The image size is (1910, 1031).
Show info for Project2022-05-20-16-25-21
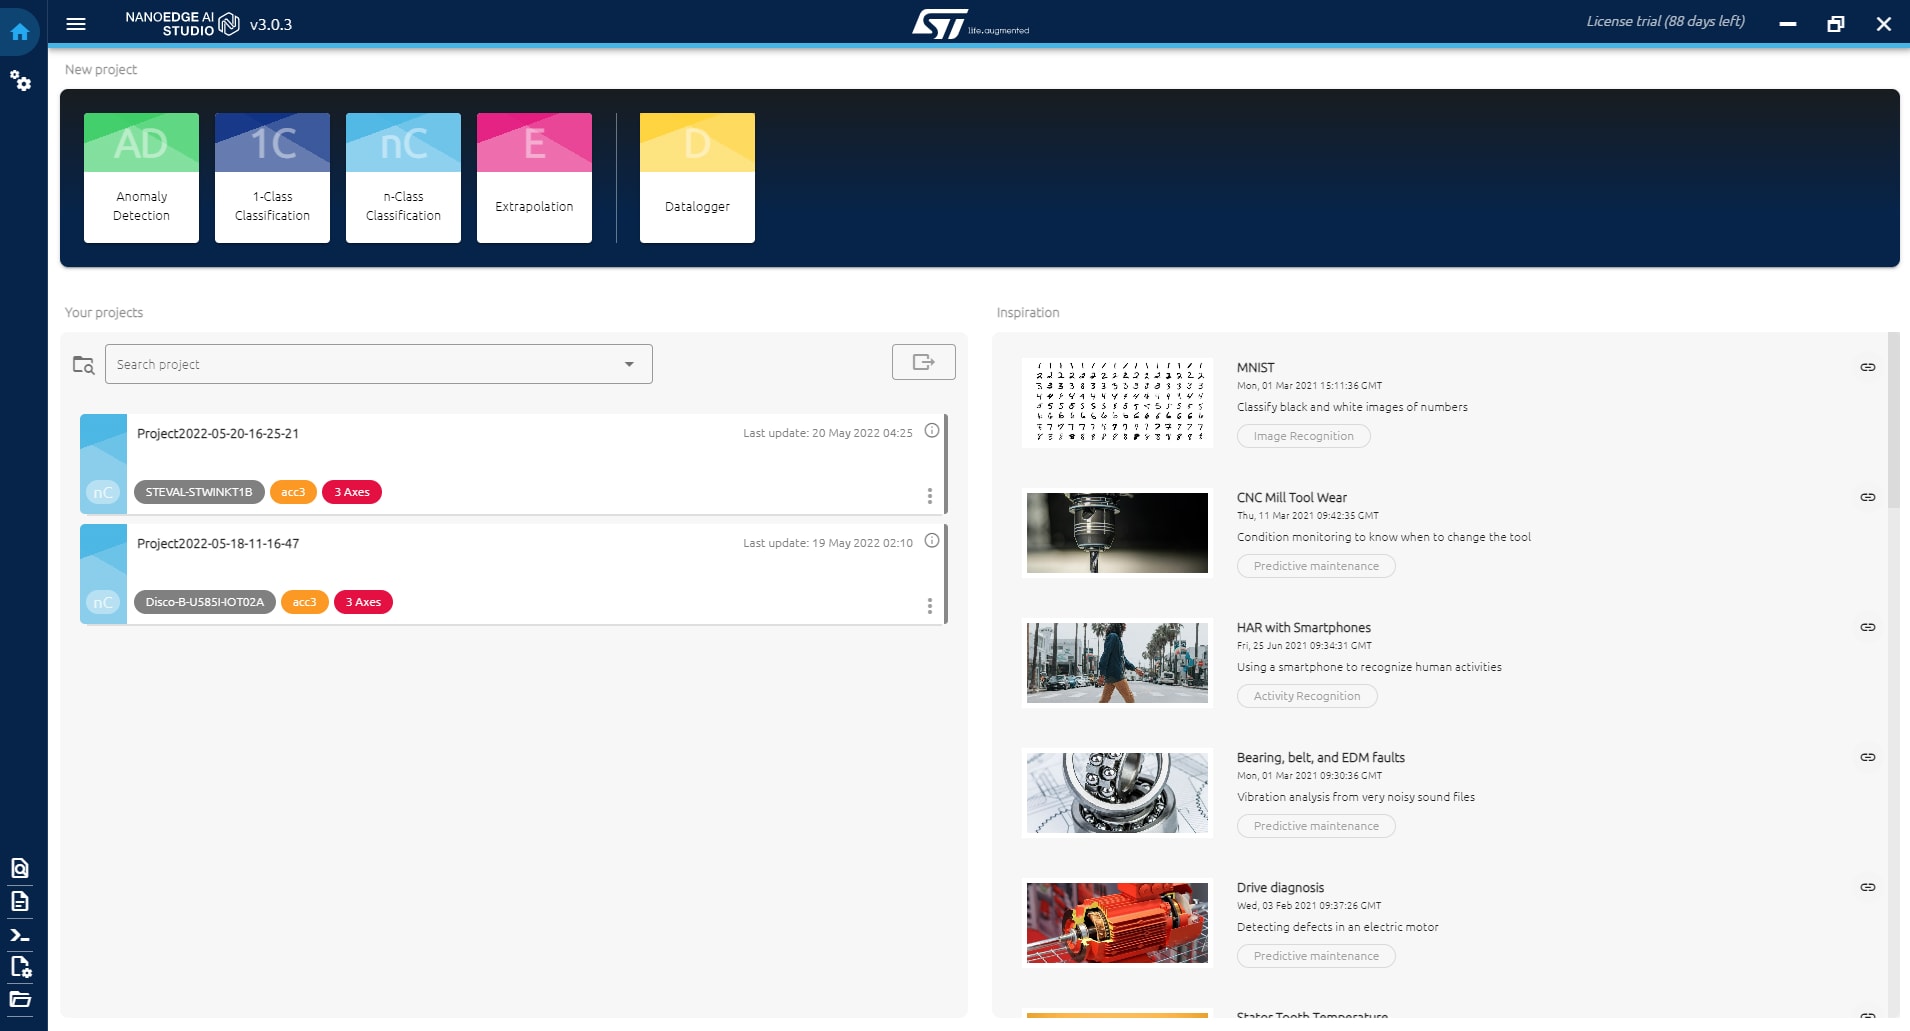[932, 431]
